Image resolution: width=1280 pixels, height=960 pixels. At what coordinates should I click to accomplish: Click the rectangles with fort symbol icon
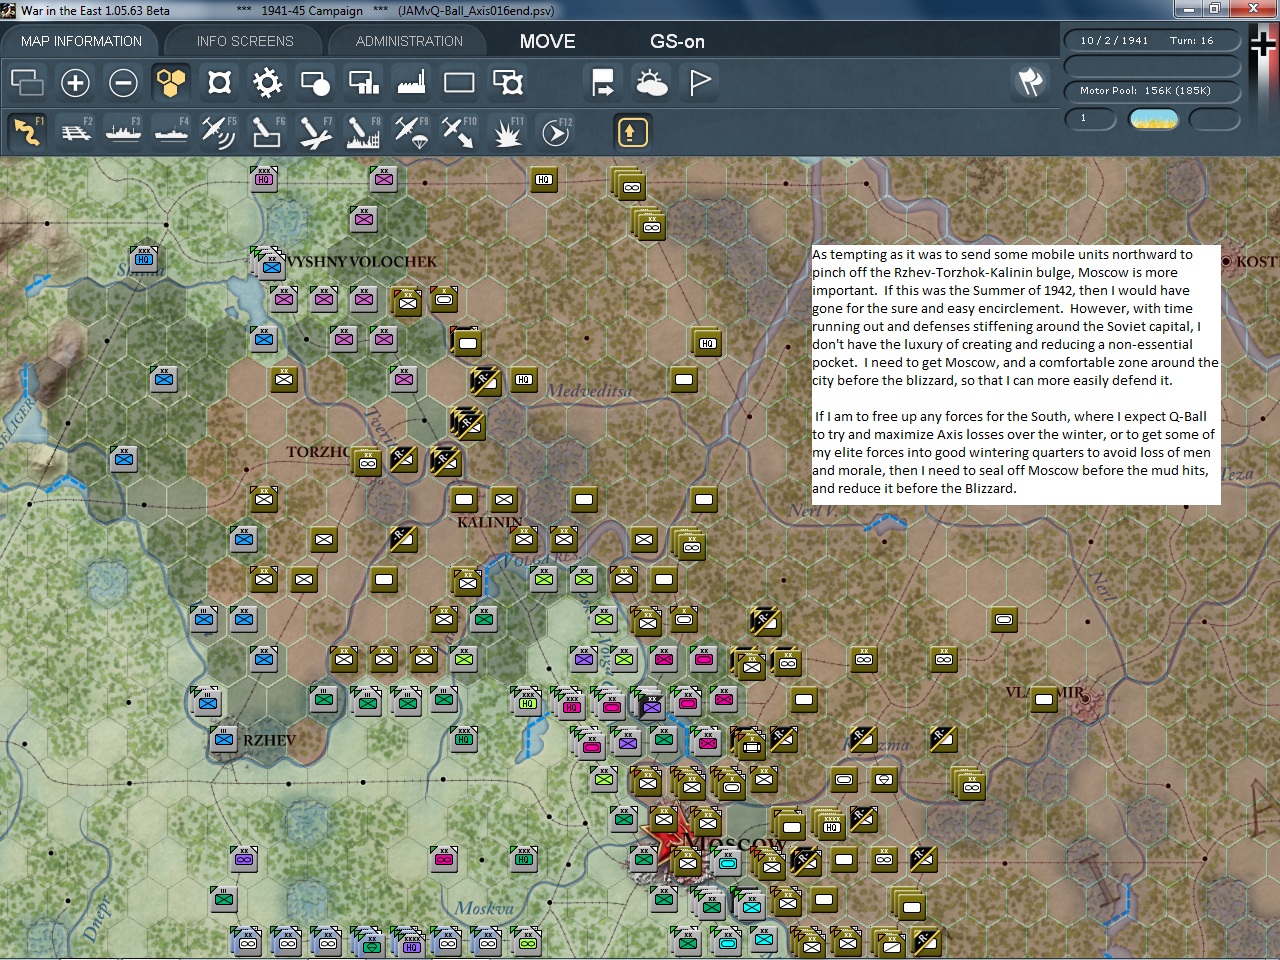coord(507,82)
